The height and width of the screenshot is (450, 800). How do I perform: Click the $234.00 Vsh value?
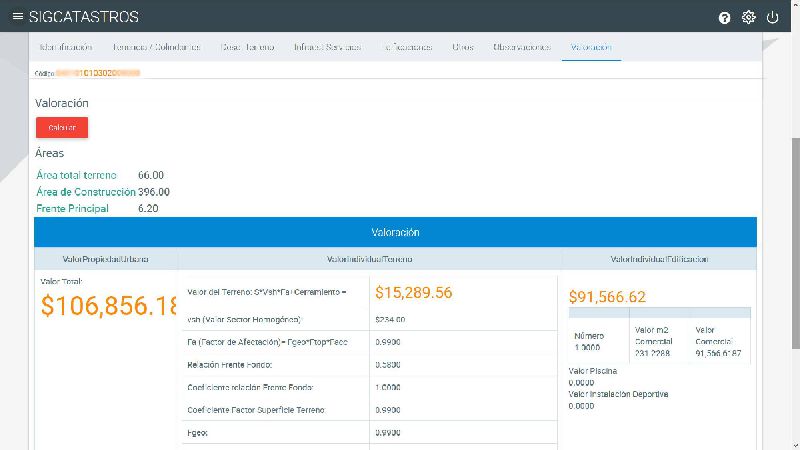(x=390, y=319)
